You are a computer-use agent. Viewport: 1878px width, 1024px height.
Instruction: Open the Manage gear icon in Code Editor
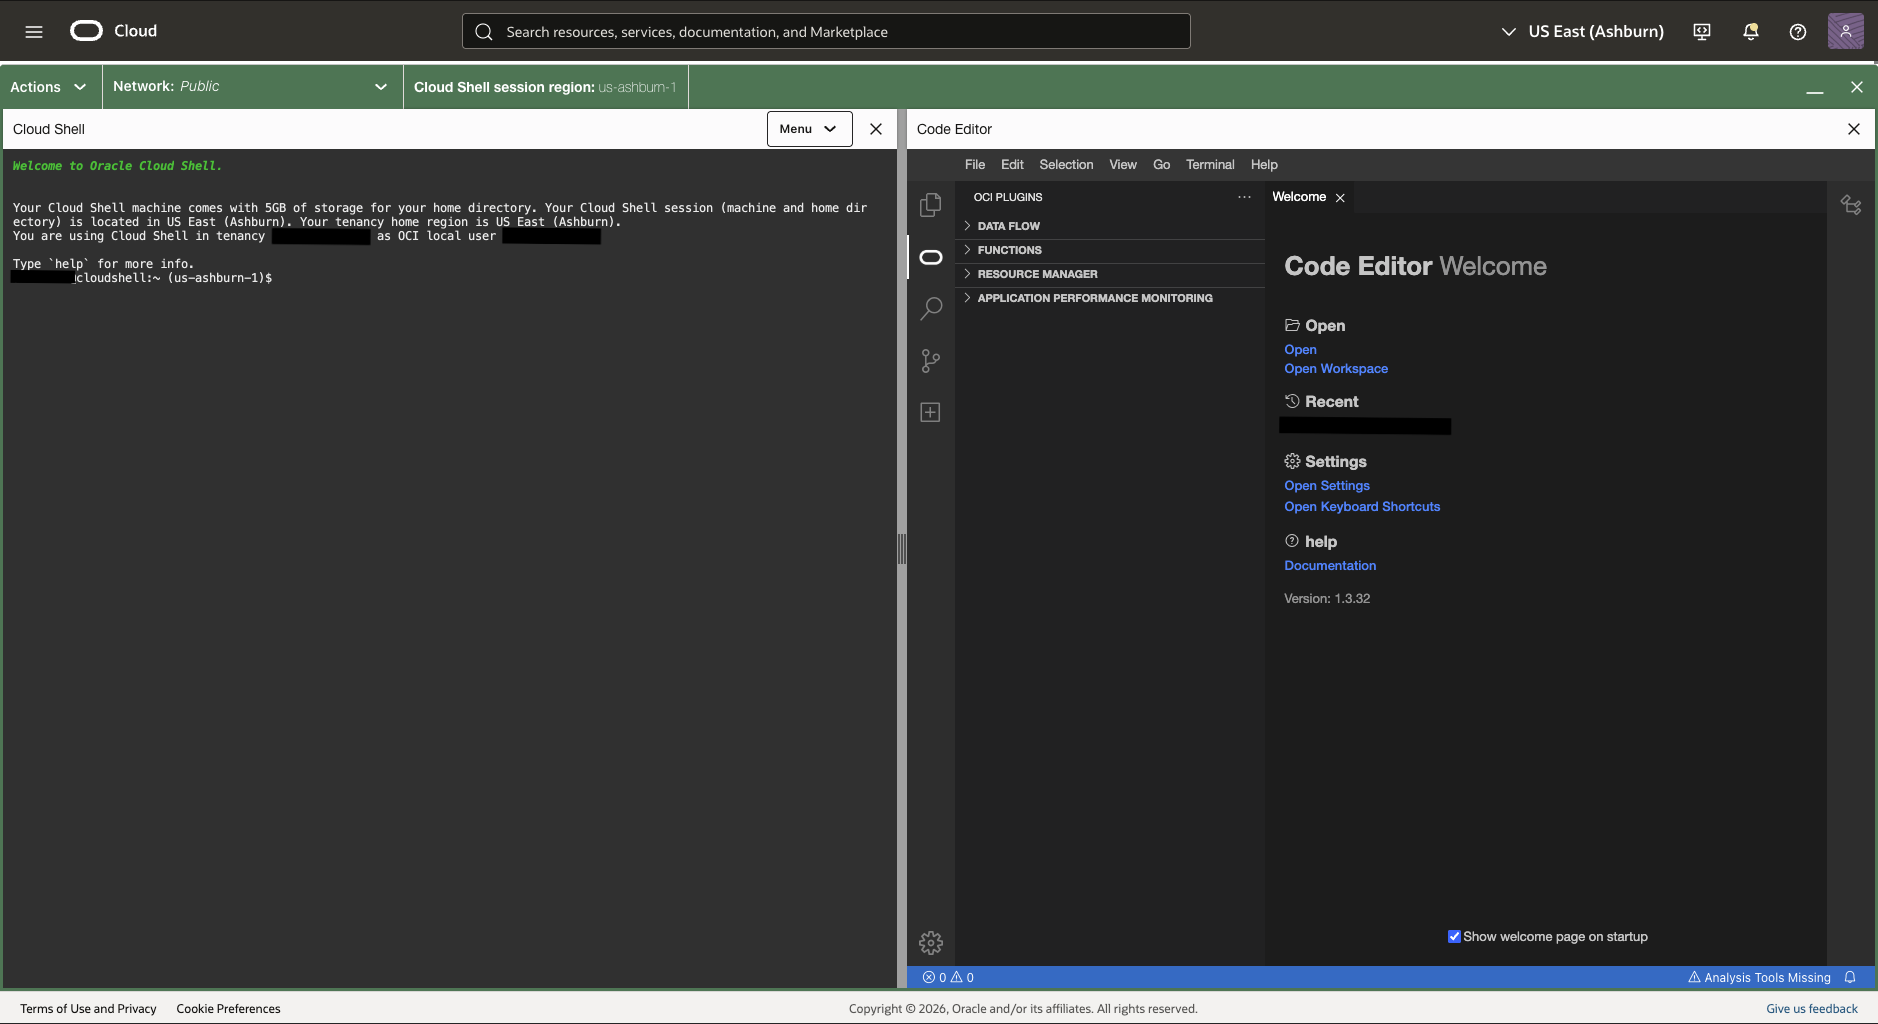pos(931,943)
